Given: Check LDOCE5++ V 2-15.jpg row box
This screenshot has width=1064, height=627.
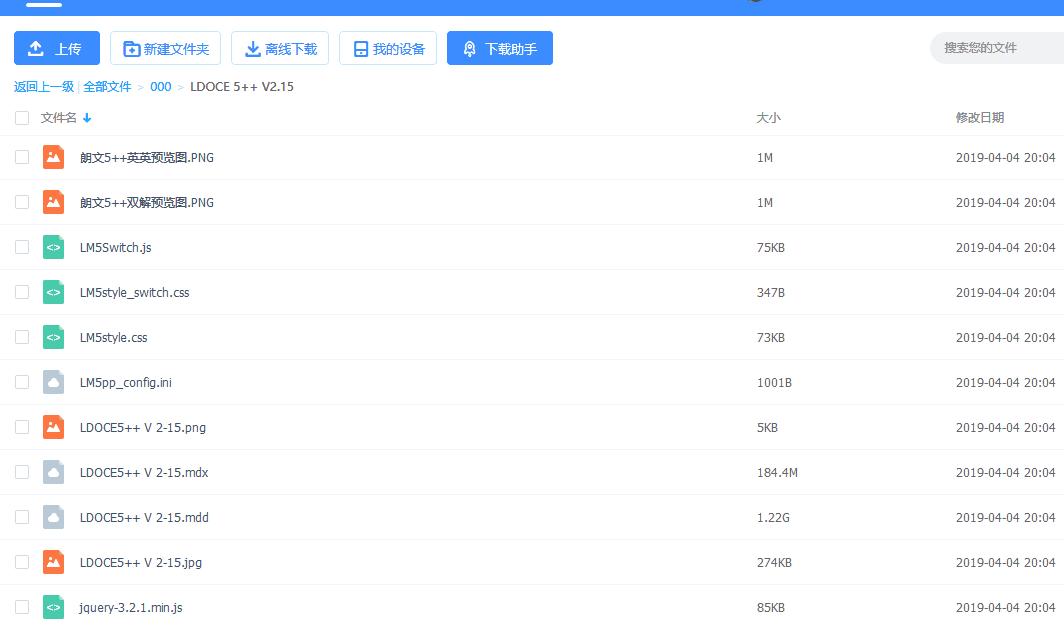Looking at the screenshot, I should click(x=22, y=562).
